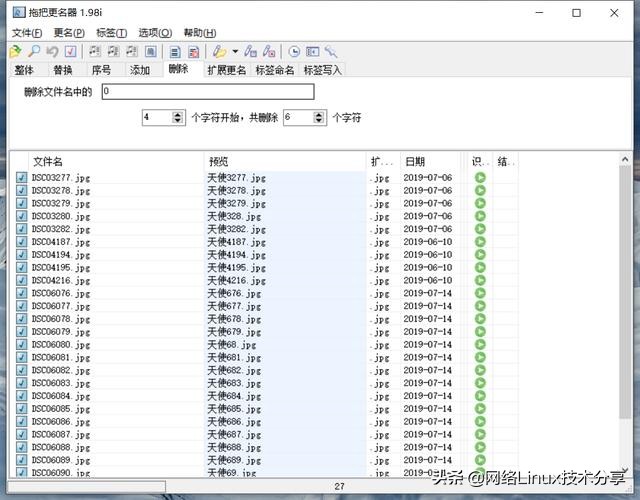Switch to the 扩展更名 tab
The height and width of the screenshot is (500, 640).
coord(227,70)
